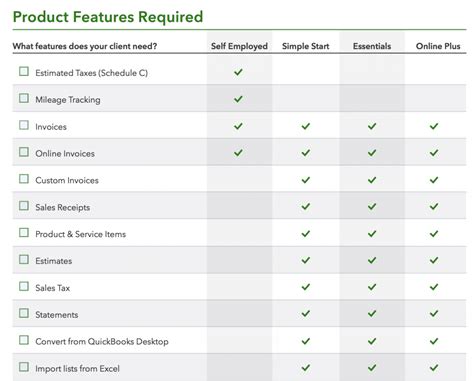Click Self Employed checkmark for Estimated Taxes
The image size is (474, 381).
click(x=238, y=72)
